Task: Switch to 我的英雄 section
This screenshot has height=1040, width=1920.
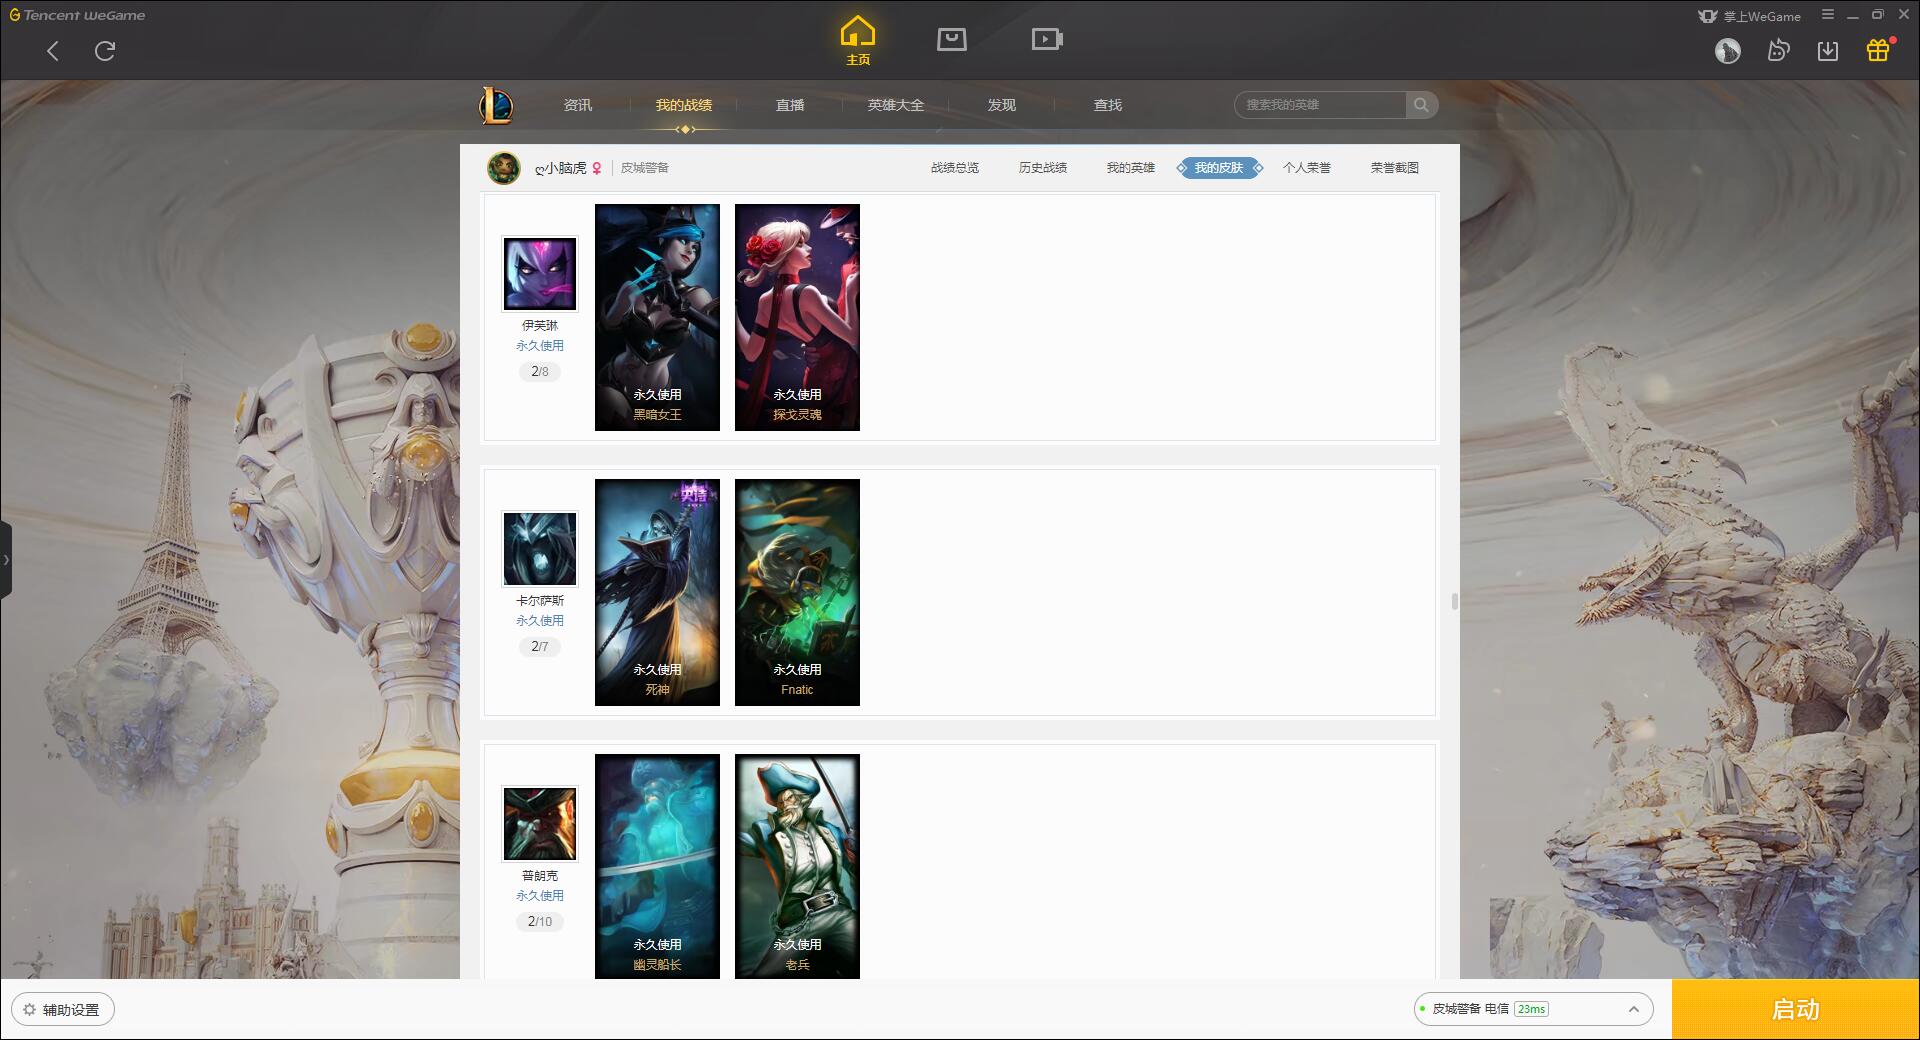Action: 1131,168
